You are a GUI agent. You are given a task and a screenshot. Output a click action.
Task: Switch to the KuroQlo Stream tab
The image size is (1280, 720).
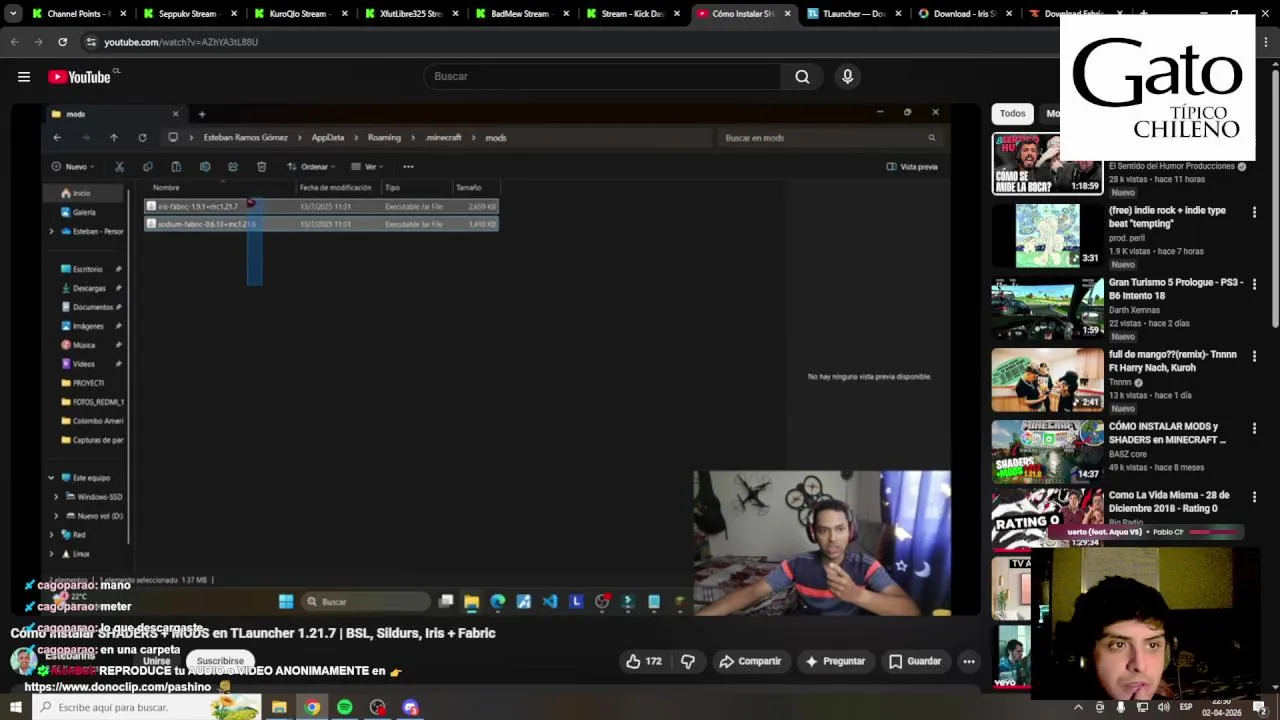point(298,14)
